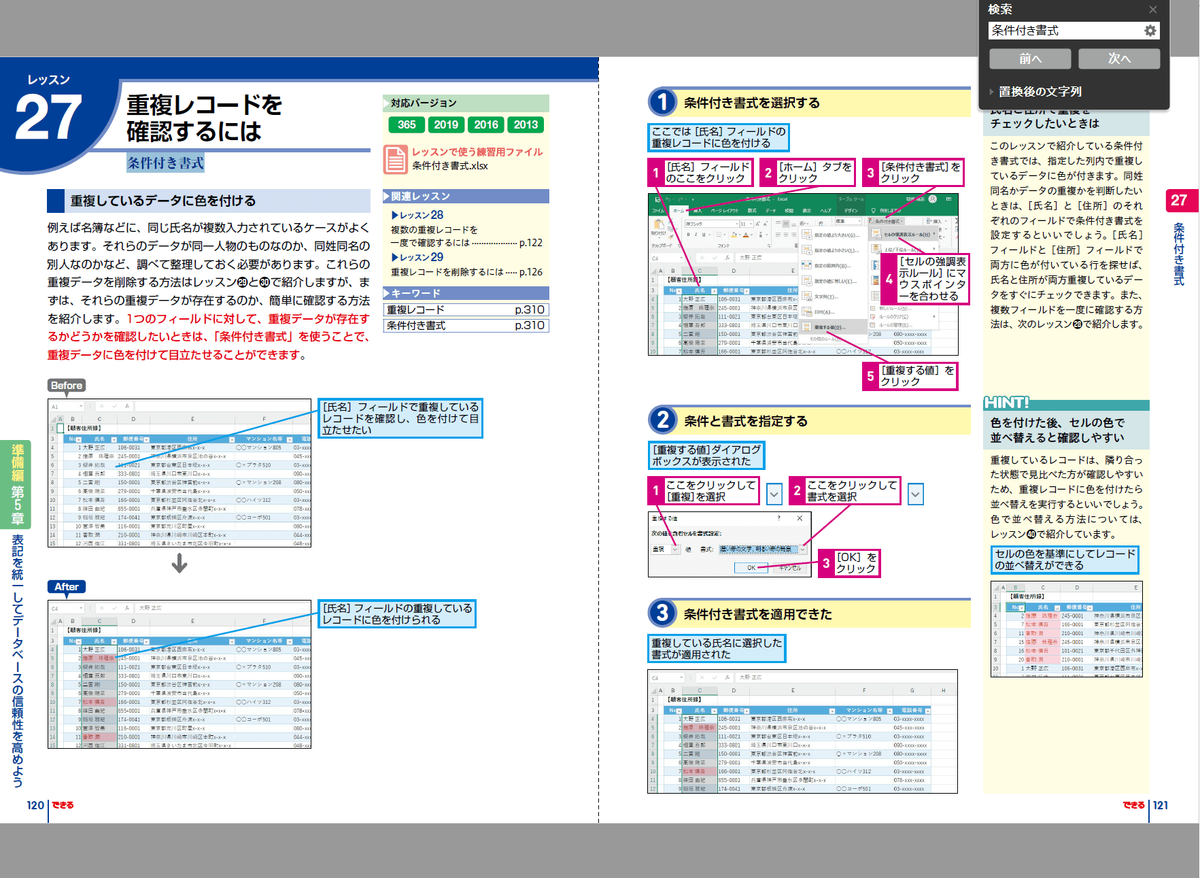1200x878 pixels.
Task: Click the green 準備編 第5章 side tab
Action: coord(16,484)
